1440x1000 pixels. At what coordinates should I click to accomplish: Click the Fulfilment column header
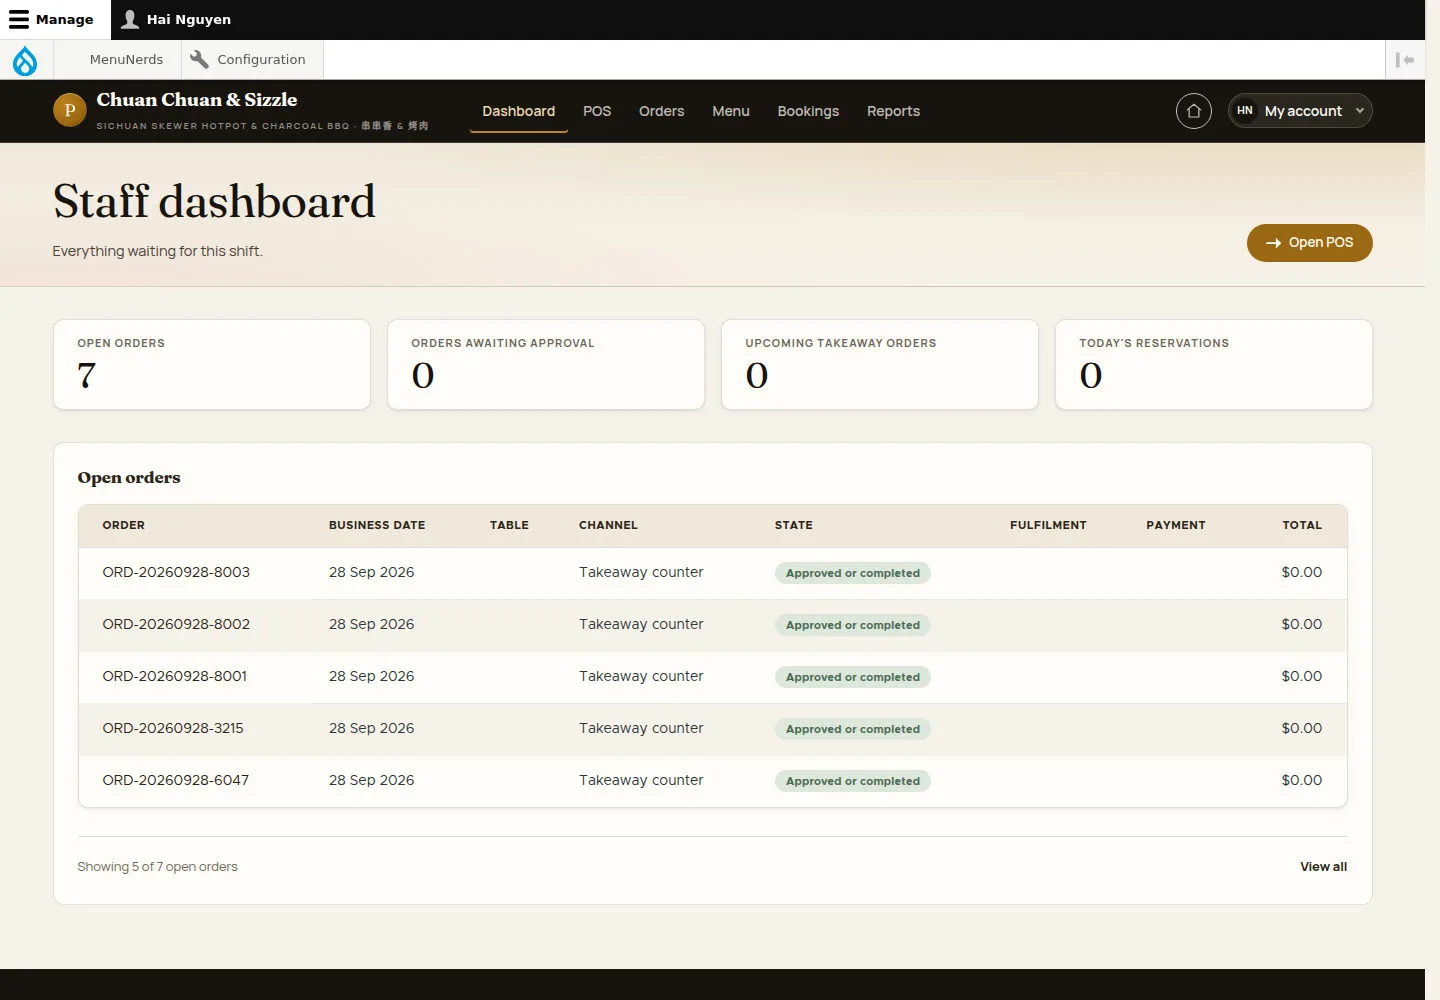point(1048,525)
